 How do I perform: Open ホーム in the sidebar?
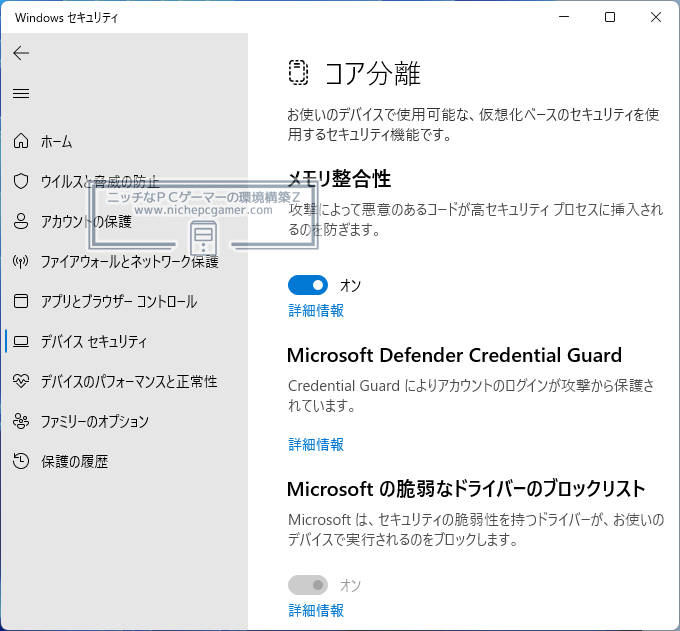coord(56,141)
